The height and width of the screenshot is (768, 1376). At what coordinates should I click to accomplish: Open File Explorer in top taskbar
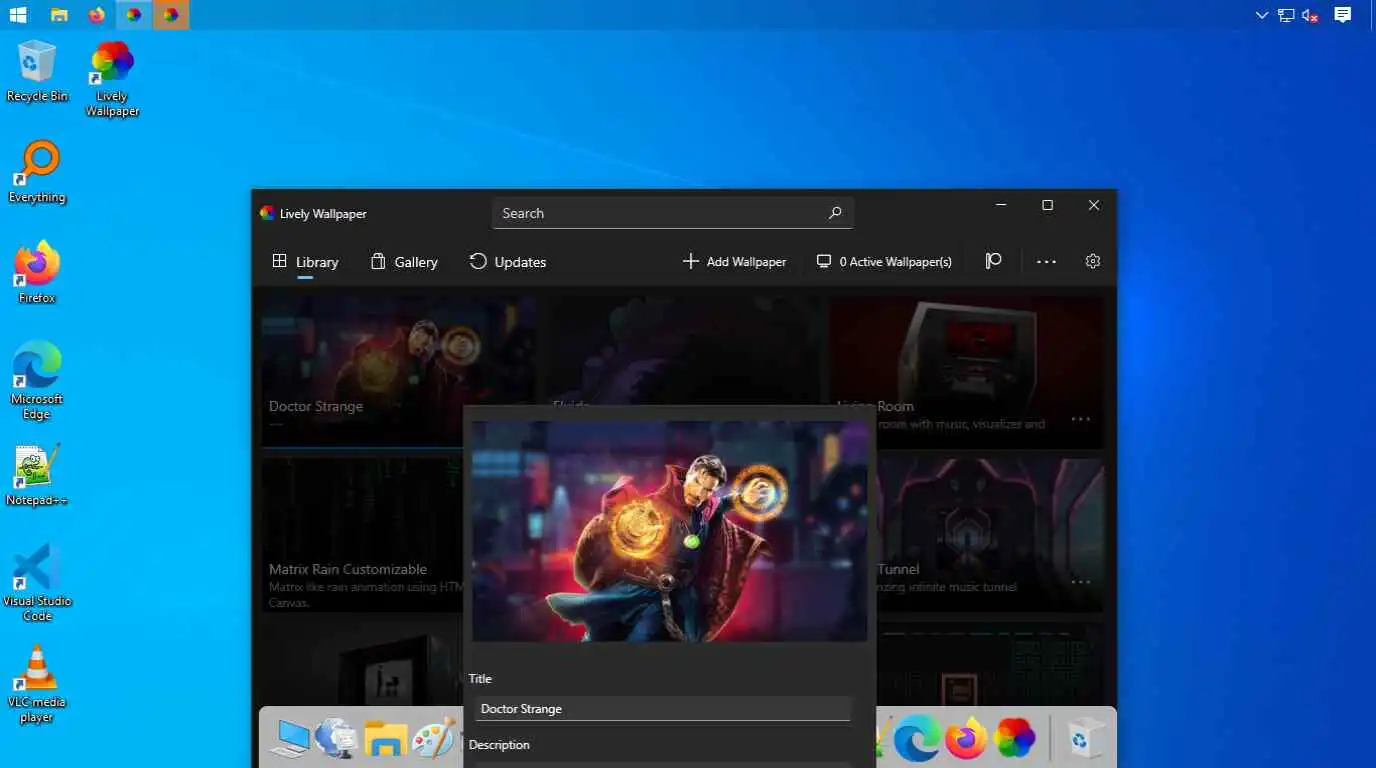59,15
